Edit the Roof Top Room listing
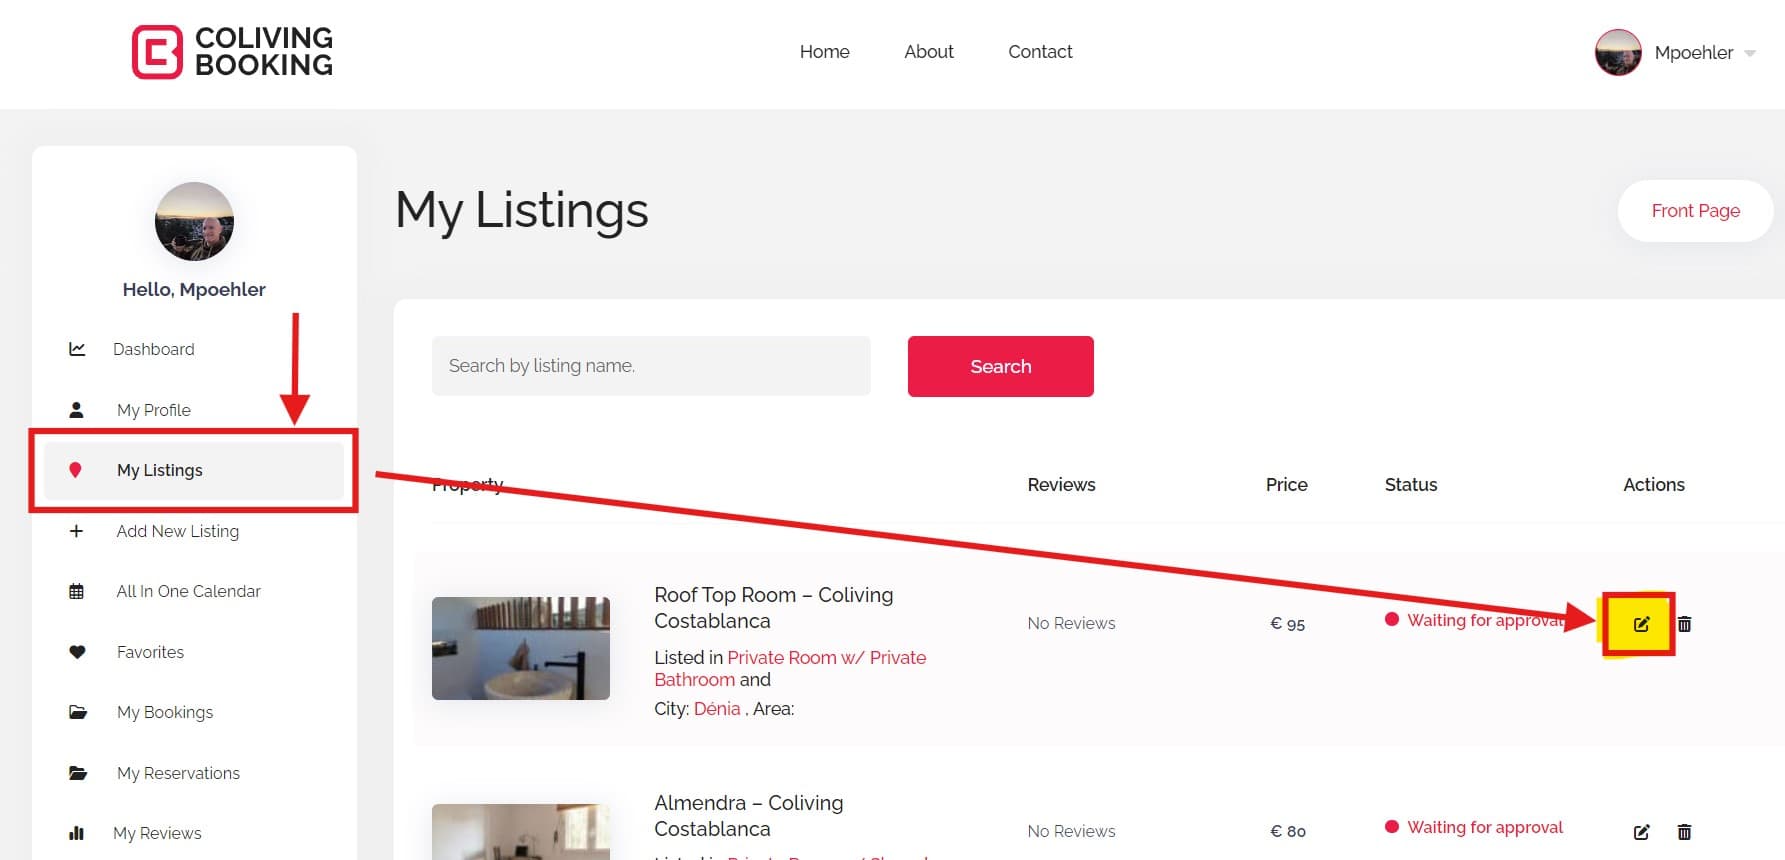Image resolution: width=1785 pixels, height=860 pixels. pos(1640,624)
